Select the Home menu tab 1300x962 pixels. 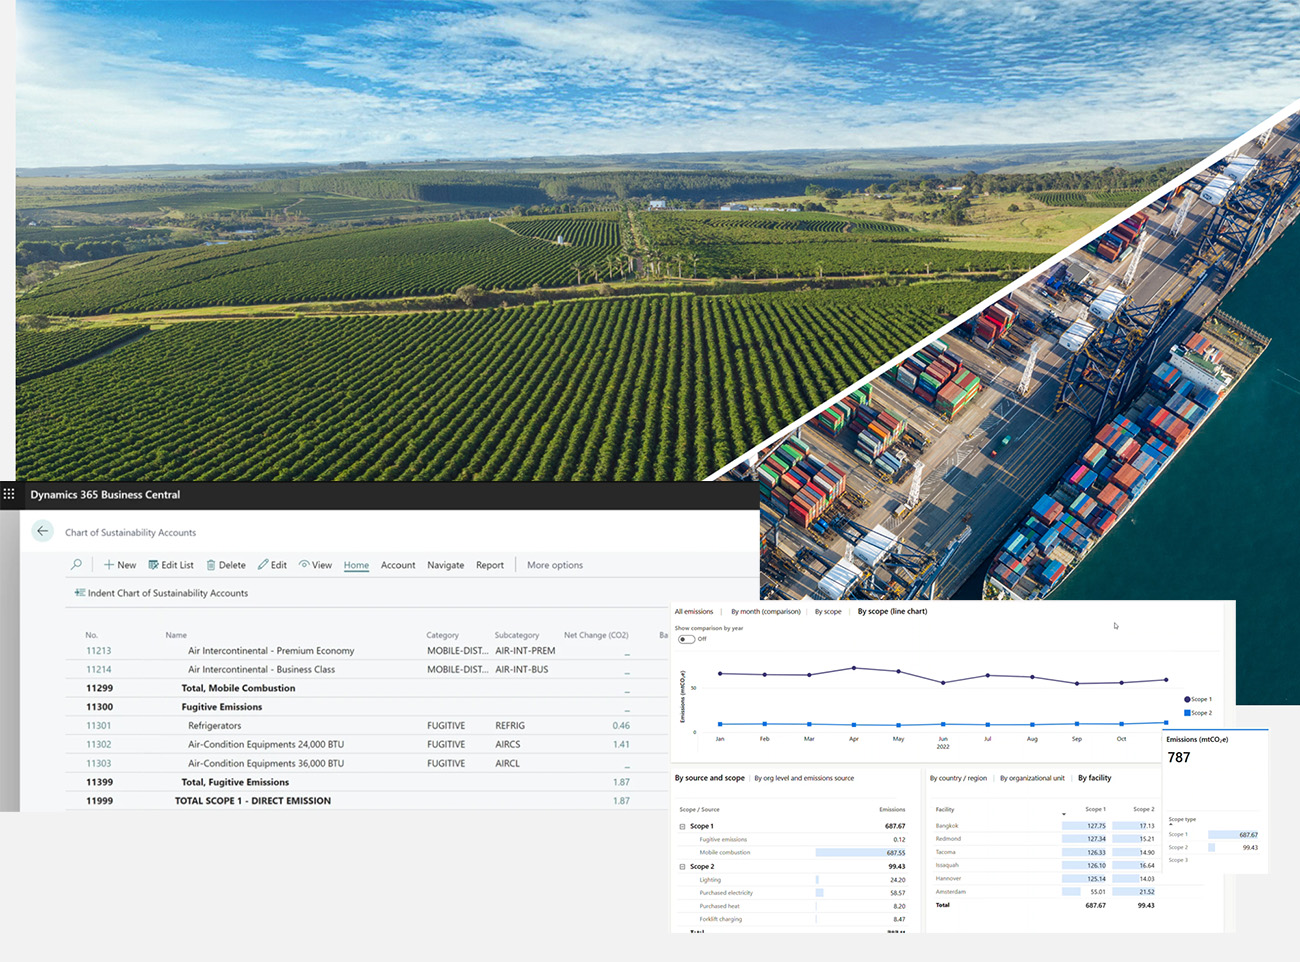click(x=356, y=565)
